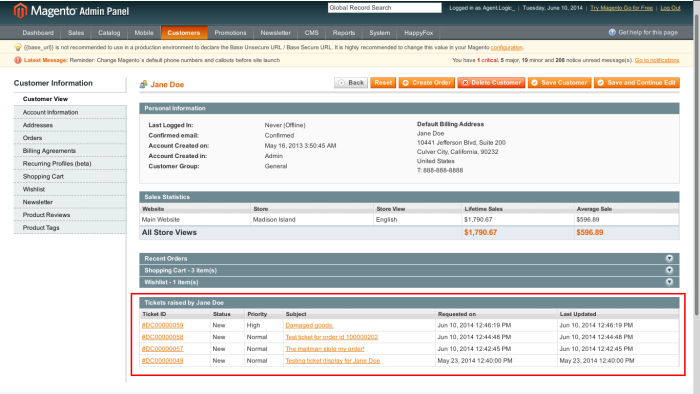This screenshot has width=700, height=394.
Task: Open the Reports menu
Action: (344, 33)
